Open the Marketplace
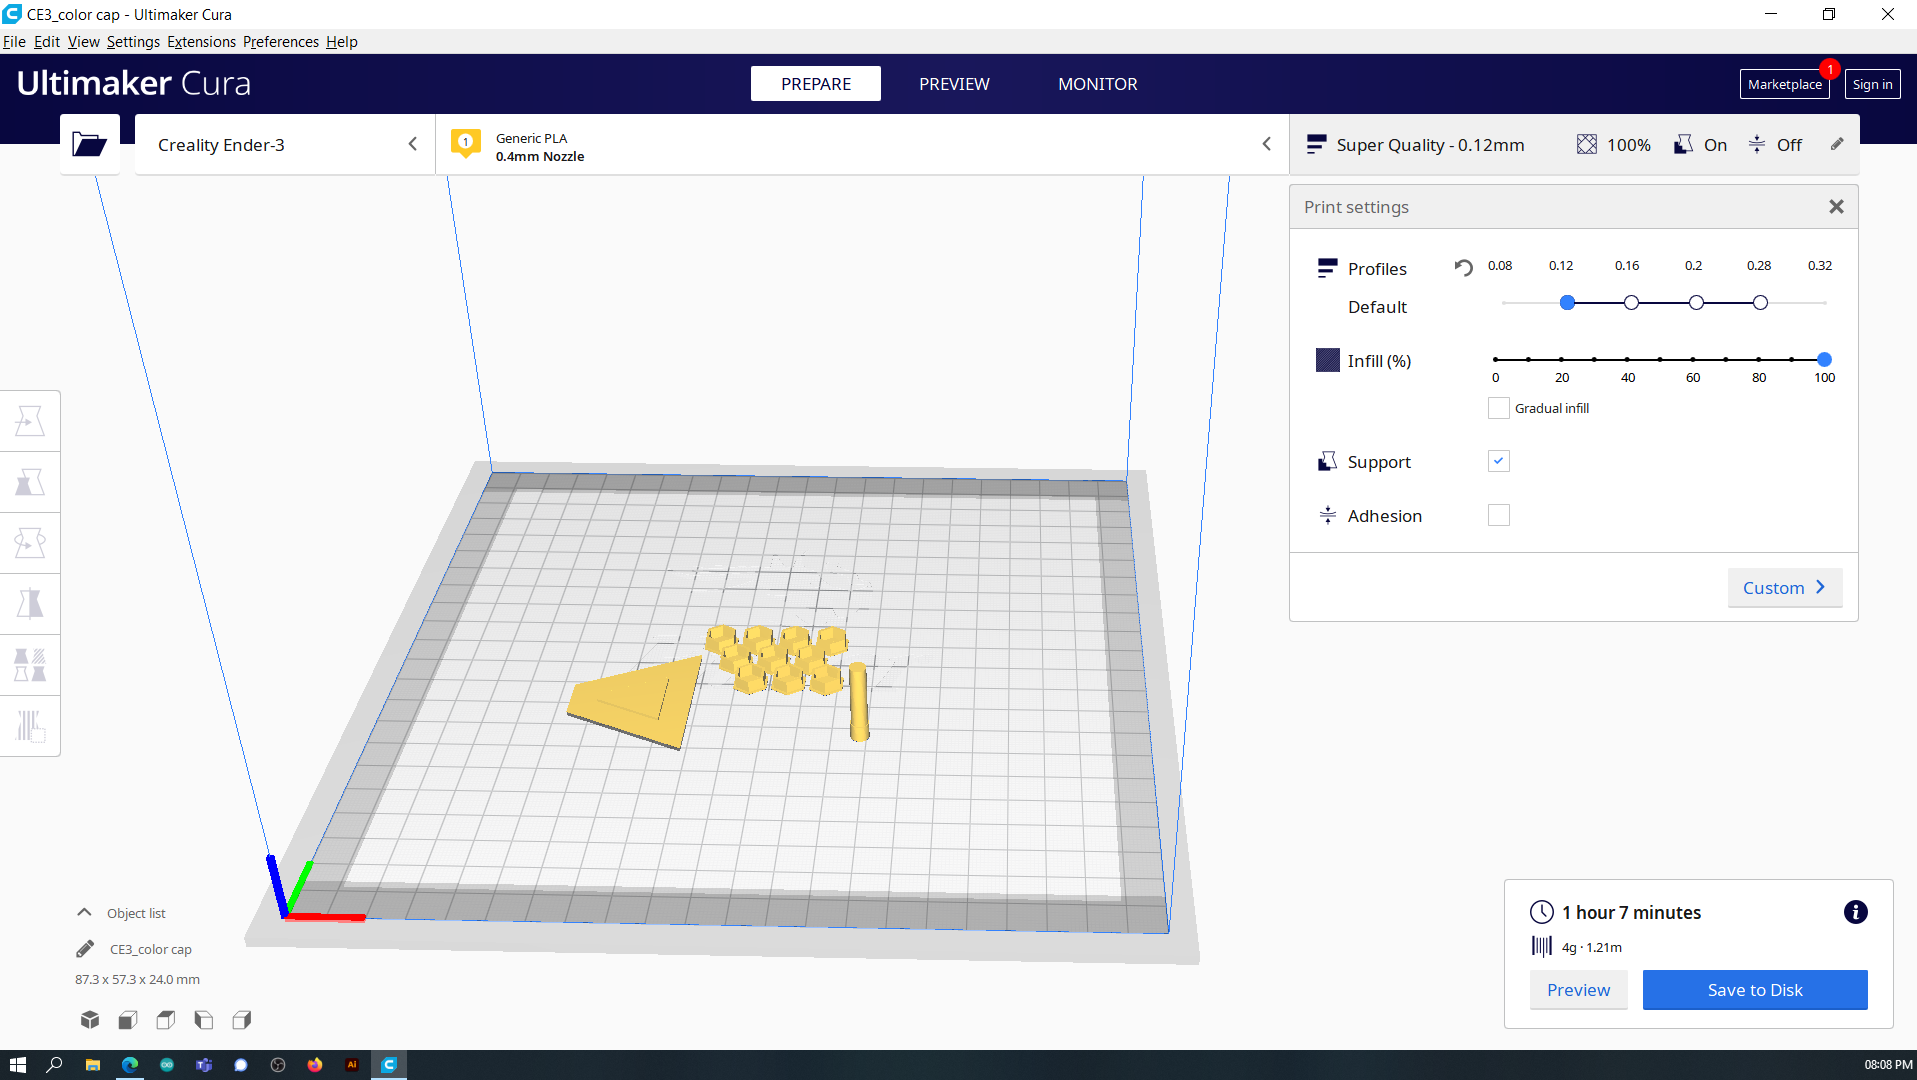This screenshot has height=1080, width=1917. point(1784,84)
